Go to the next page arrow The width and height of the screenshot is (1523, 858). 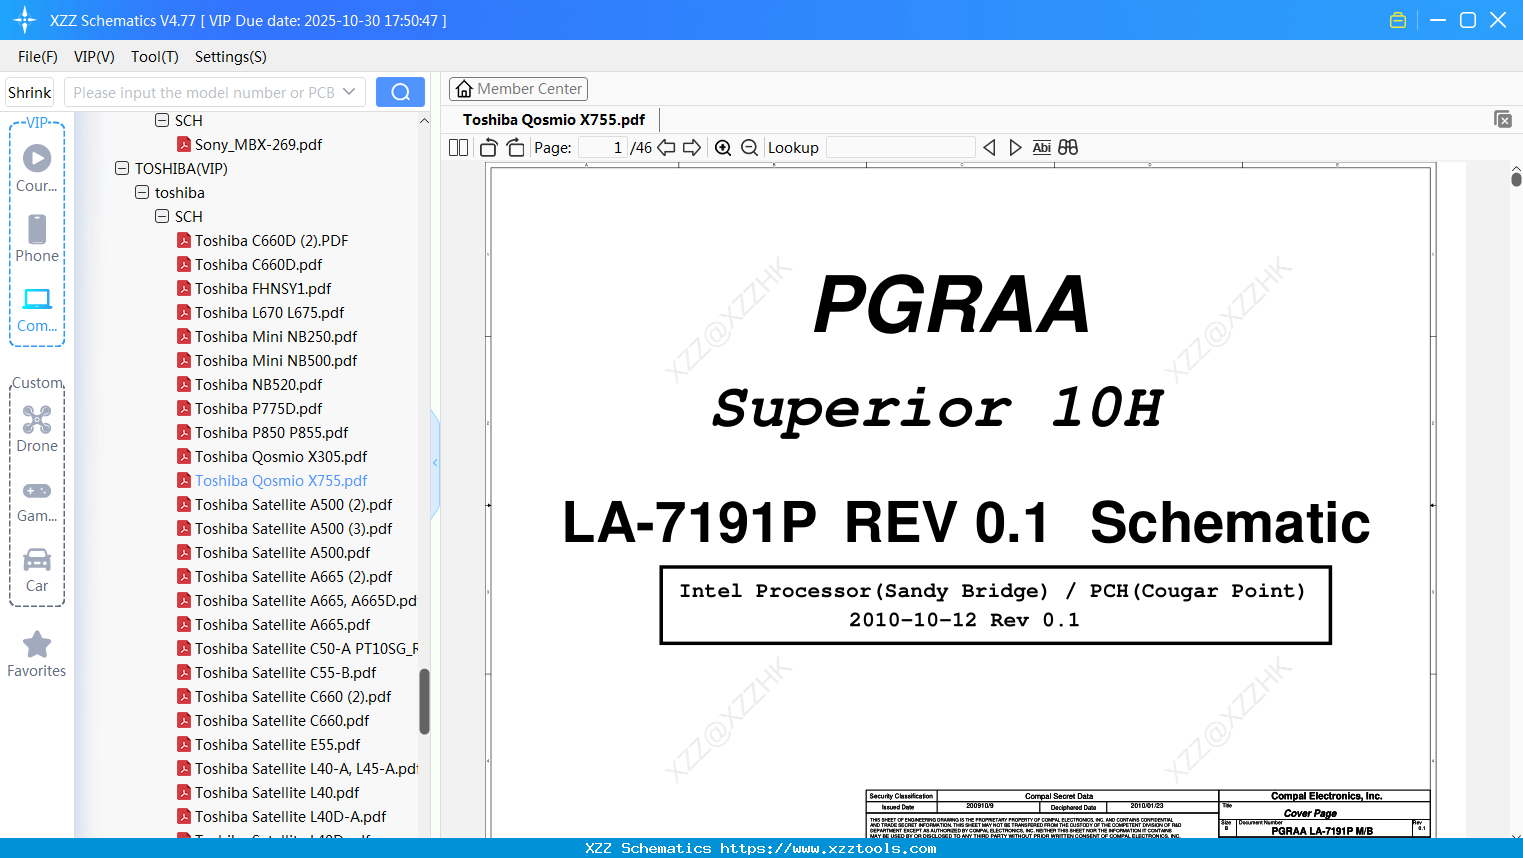(691, 148)
